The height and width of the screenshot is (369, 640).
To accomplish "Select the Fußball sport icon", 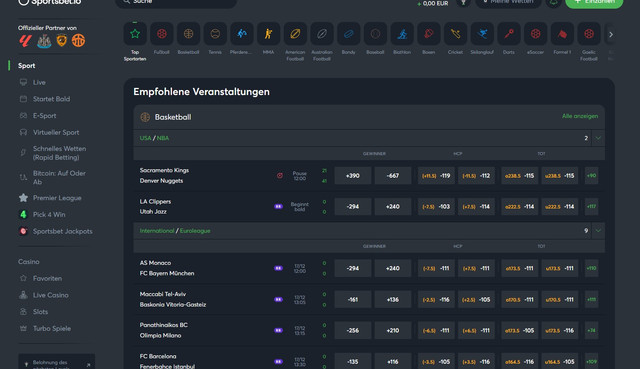I will pos(162,34).
